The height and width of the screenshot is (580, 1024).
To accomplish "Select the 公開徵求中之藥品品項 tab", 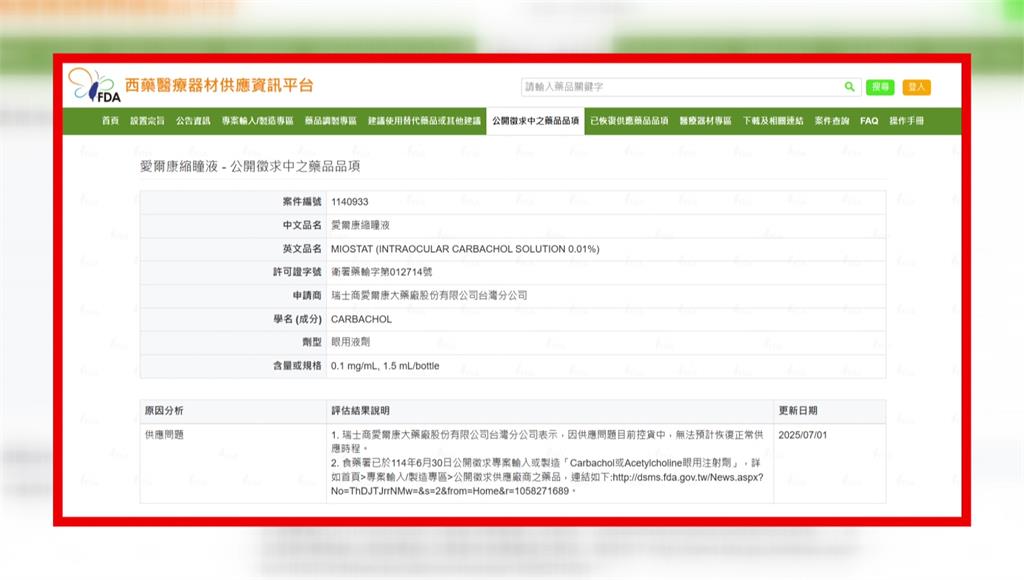I will 536,121.
